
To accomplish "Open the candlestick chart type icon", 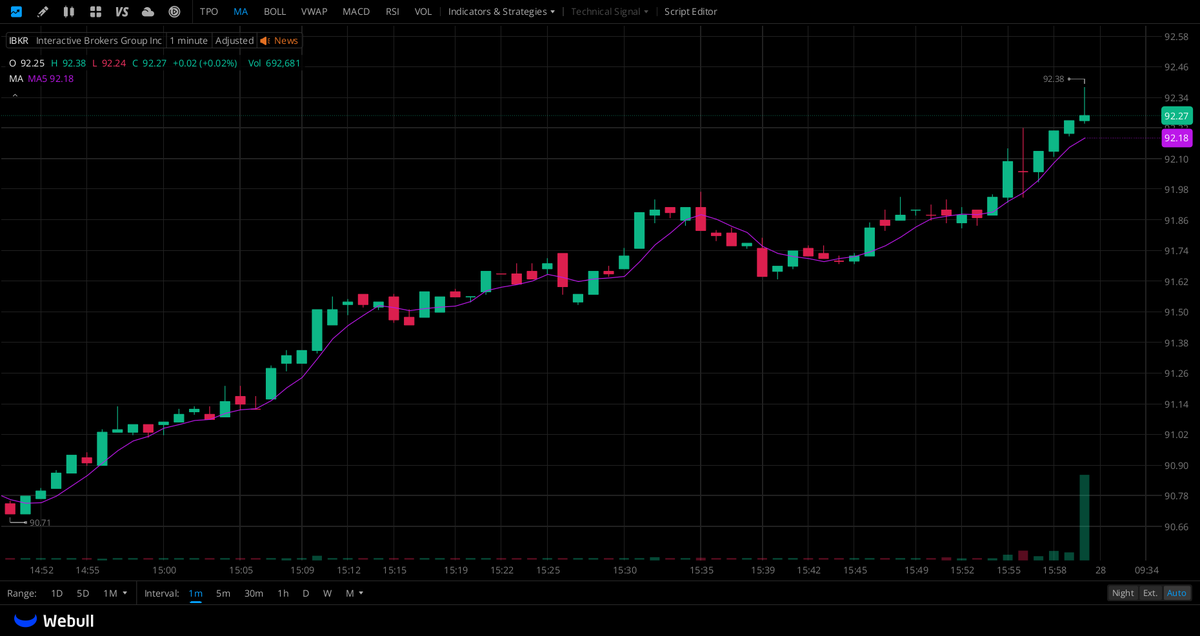I will (x=68, y=12).
